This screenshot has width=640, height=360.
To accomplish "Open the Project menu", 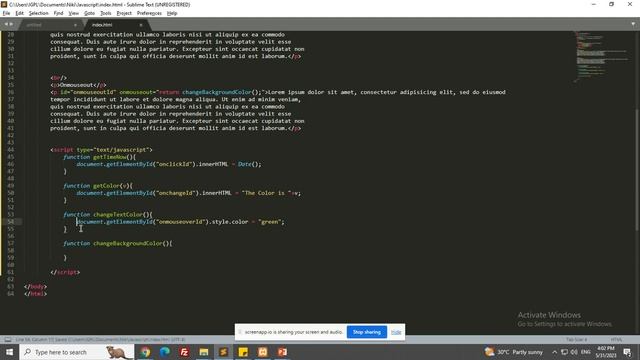I will [x=124, y=13].
